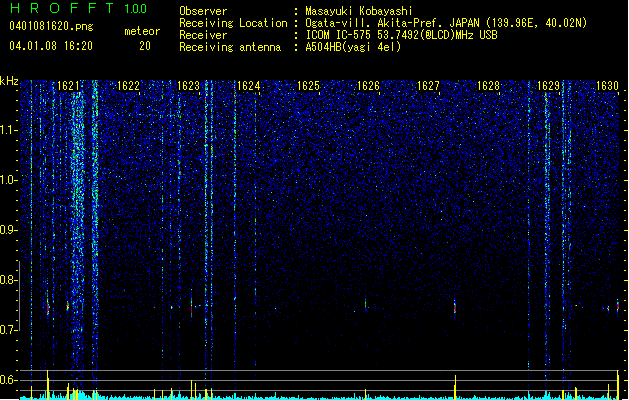Click the 0.8 kHz axis label
Image resolution: width=629 pixels, height=400 pixels.
pos(8,280)
